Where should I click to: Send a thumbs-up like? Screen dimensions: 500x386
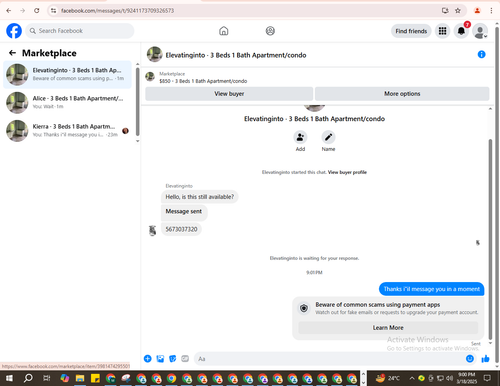pos(485,359)
